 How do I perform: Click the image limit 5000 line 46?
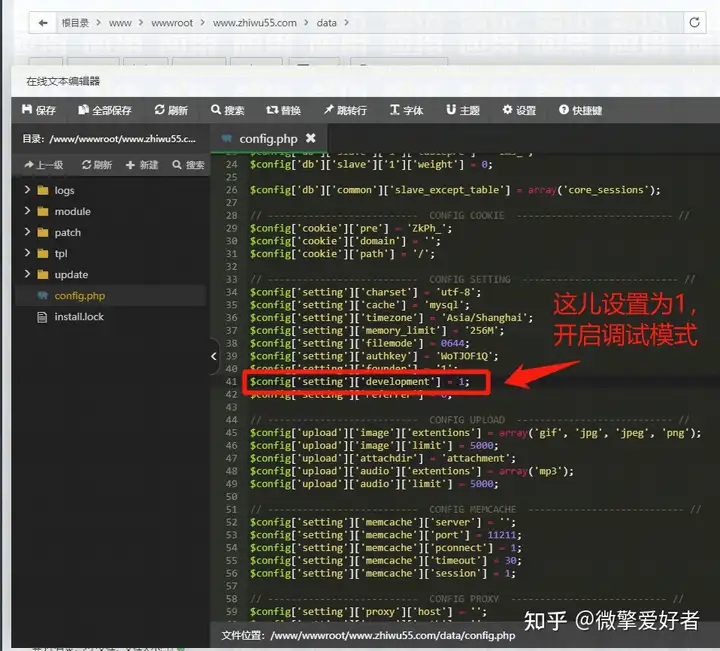click(374, 445)
